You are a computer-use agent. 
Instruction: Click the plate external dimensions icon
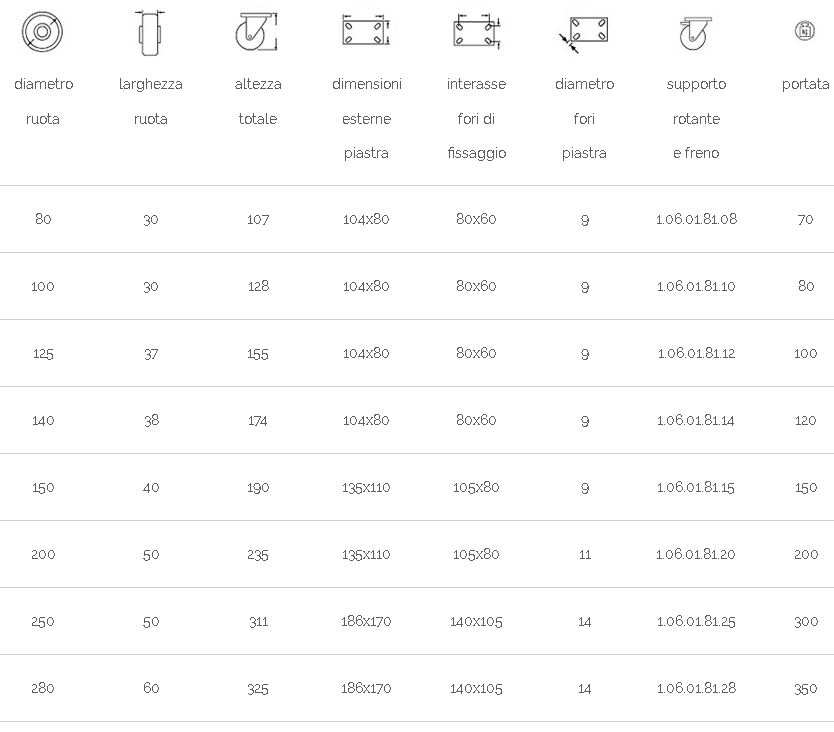click(366, 31)
